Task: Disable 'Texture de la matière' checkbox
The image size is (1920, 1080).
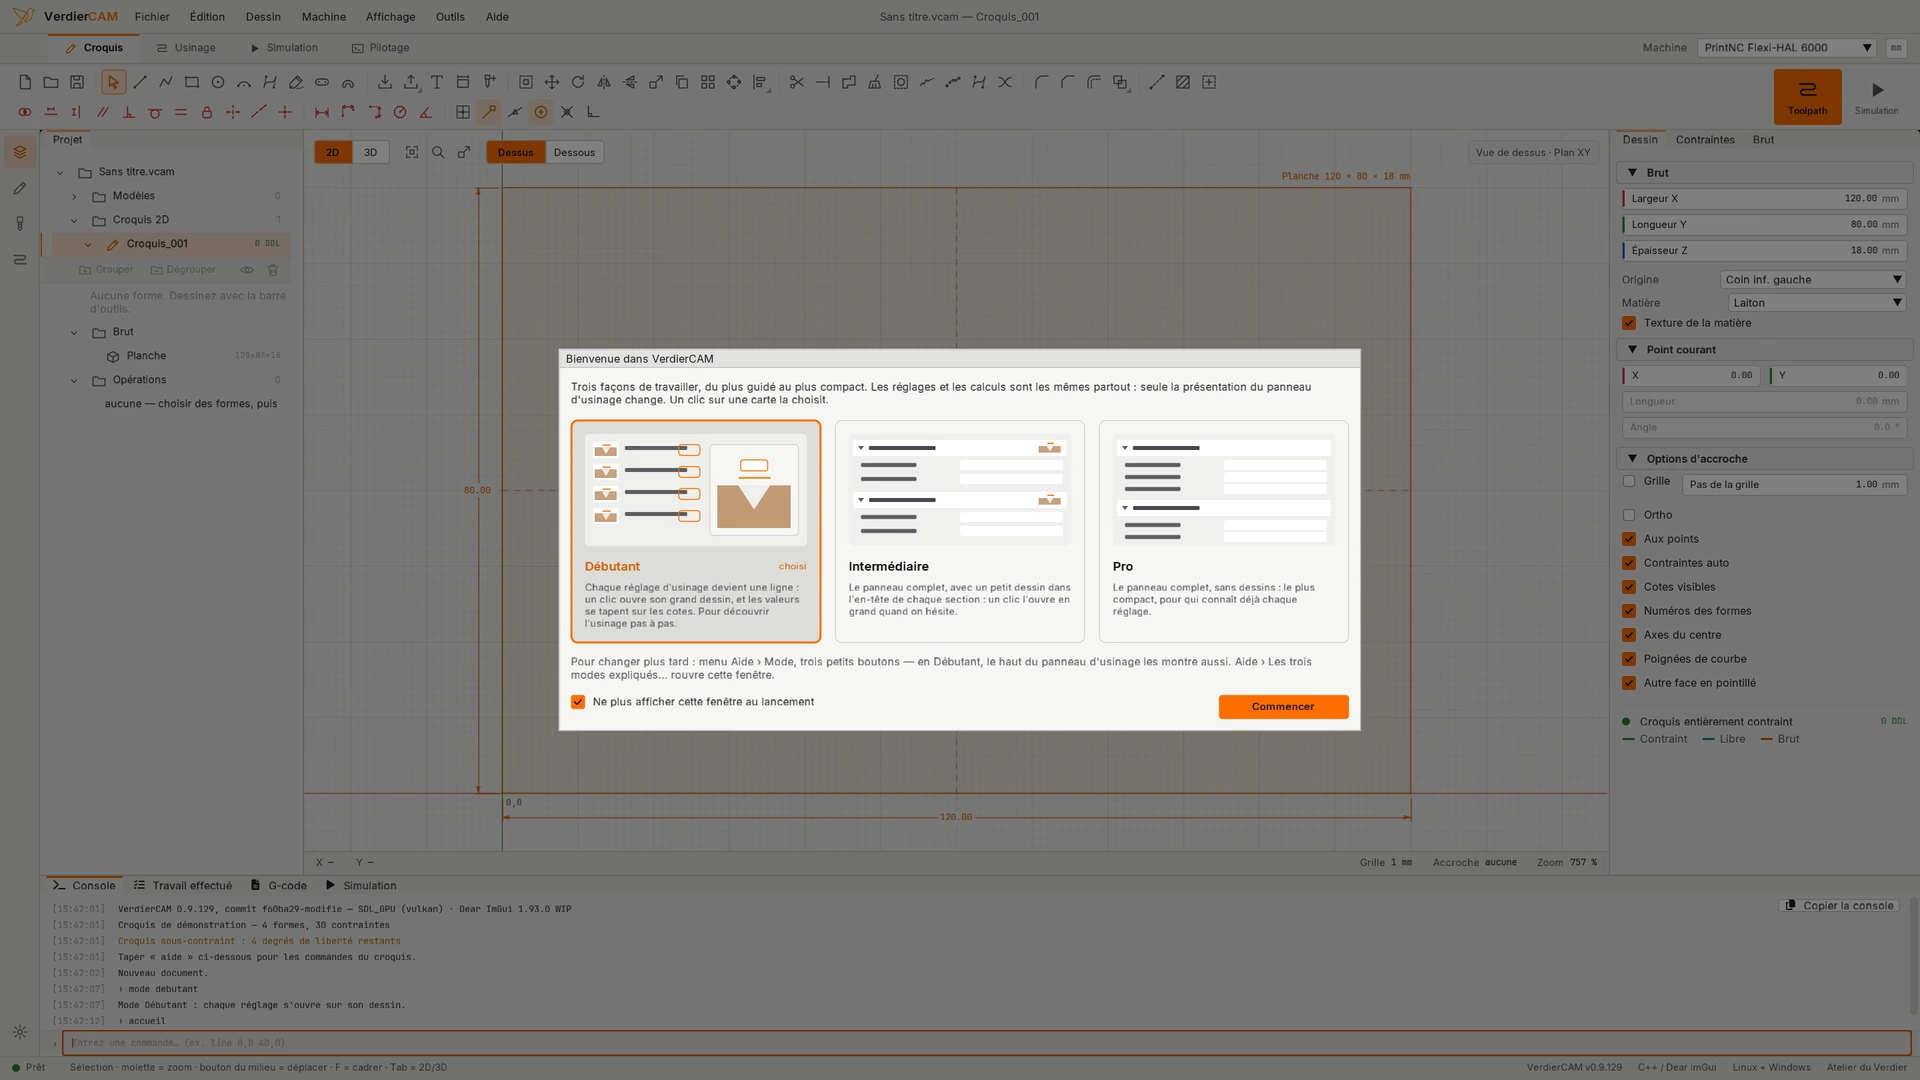Action: (1629, 323)
